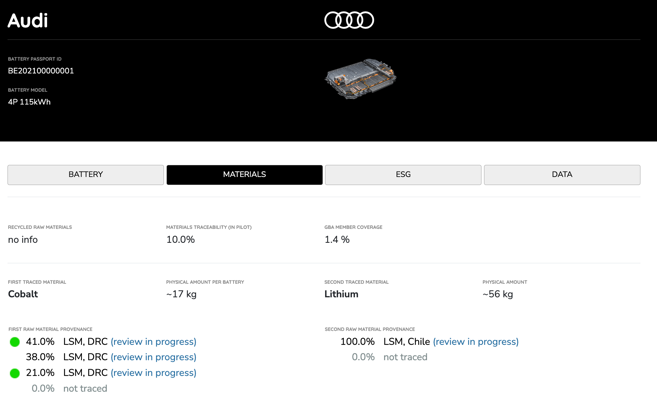This screenshot has height=411, width=657.
Task: Click the battery model 4P 115kWh text
Action: click(x=29, y=102)
